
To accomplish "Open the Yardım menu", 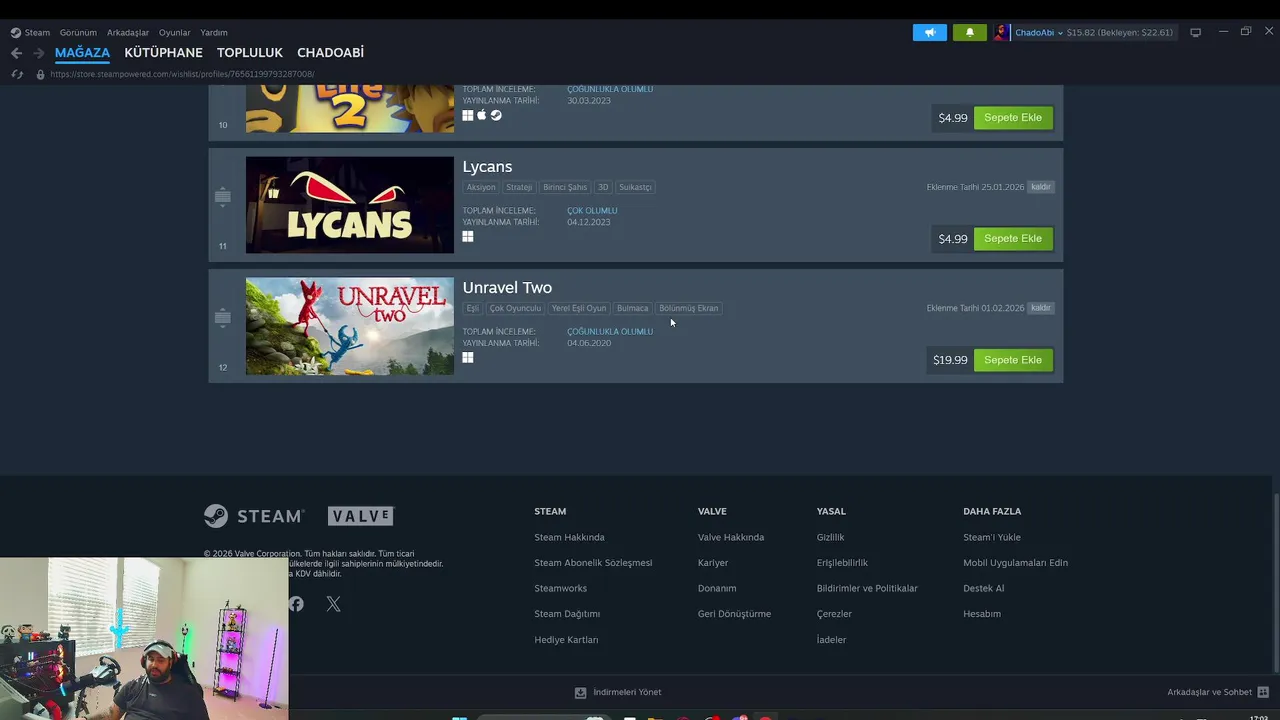I will [x=213, y=32].
